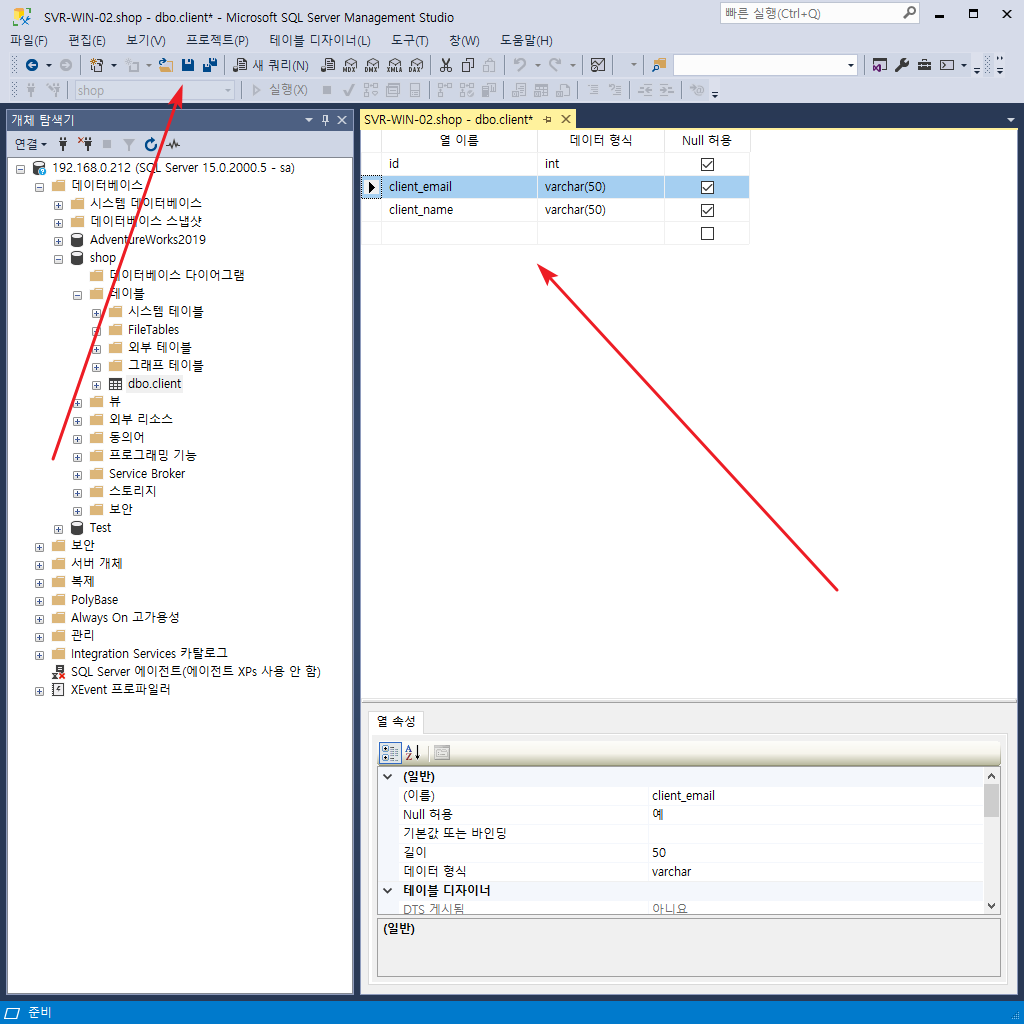Open the 연결 dropdown in Object Explorer
The width and height of the screenshot is (1024, 1024).
(x=31, y=144)
